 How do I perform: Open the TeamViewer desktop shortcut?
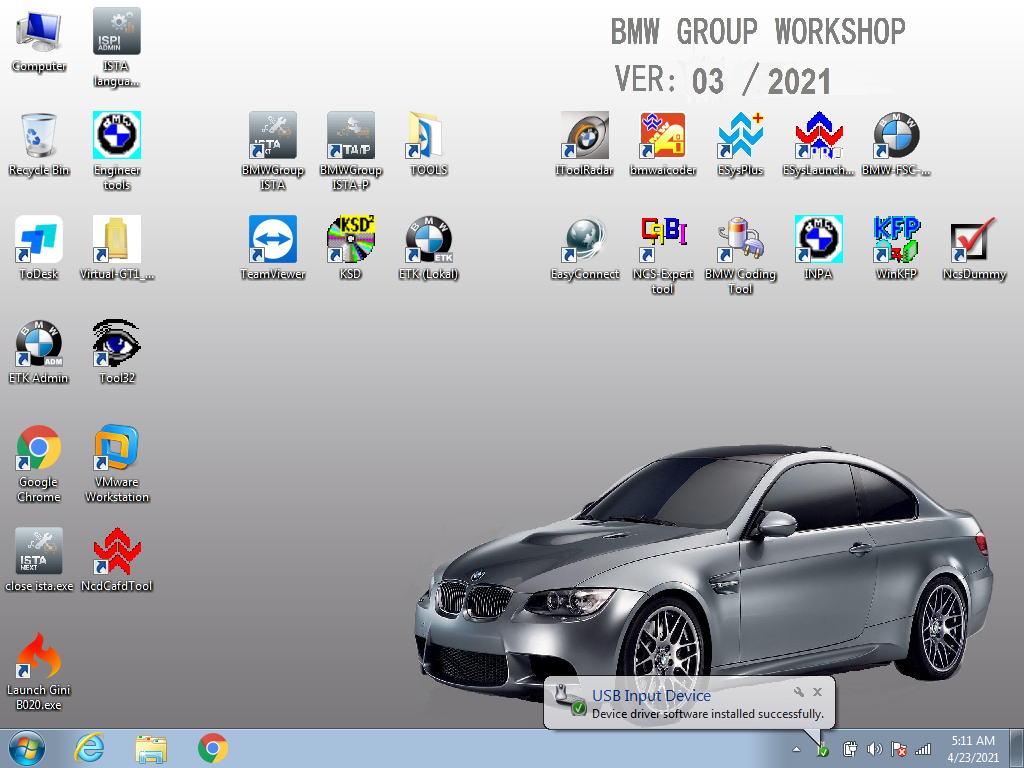pyautogui.click(x=273, y=240)
